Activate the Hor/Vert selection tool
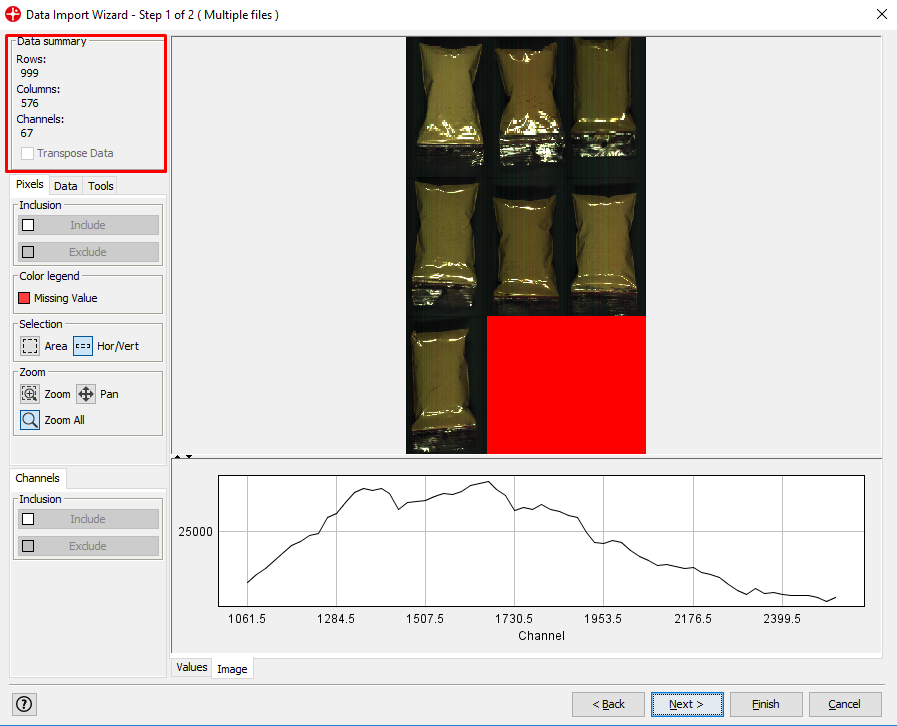Viewport: 897px width, 726px height. point(83,346)
